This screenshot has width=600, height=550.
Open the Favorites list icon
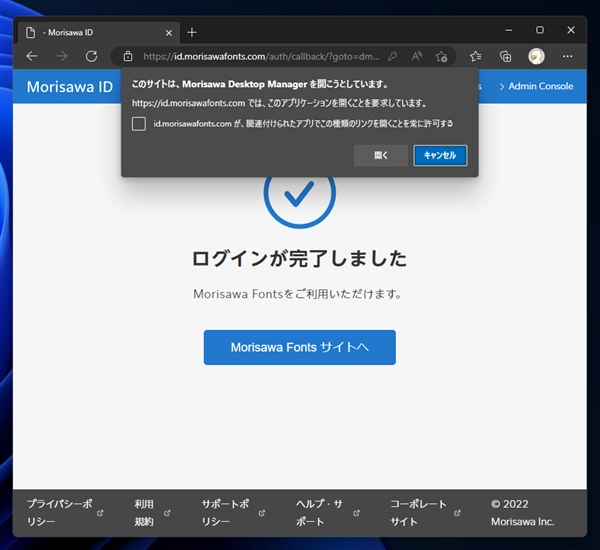pyautogui.click(x=476, y=57)
